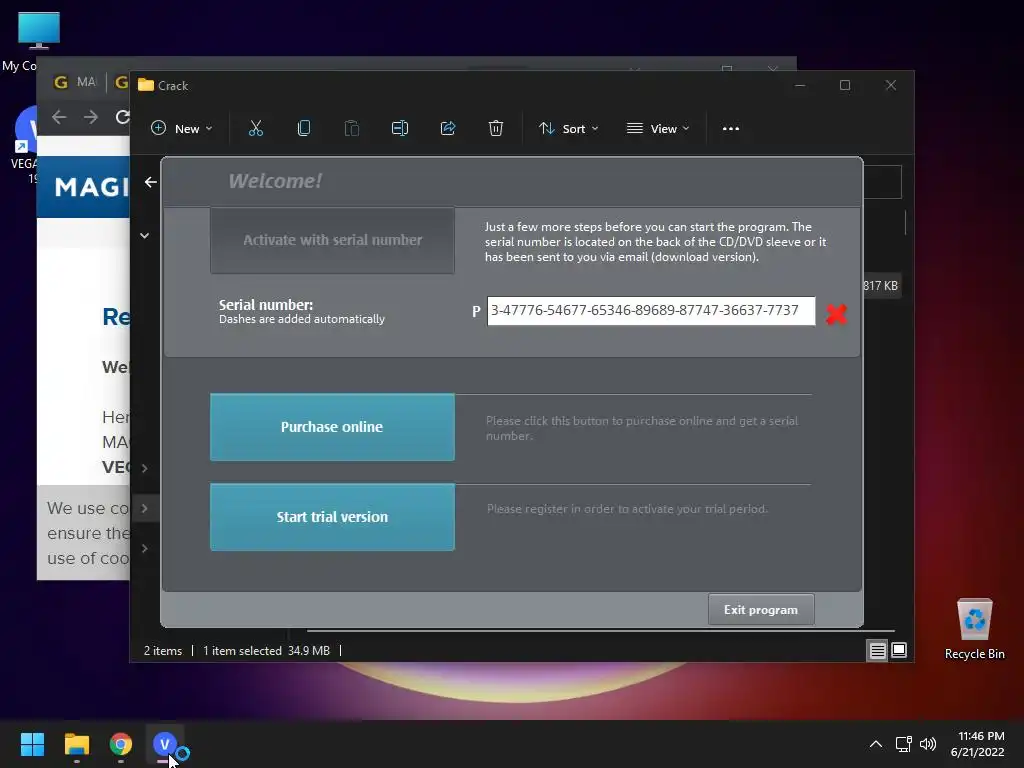Screen dimensions: 1024x768
Task: Click the browser reload icon
Action: coord(122,117)
